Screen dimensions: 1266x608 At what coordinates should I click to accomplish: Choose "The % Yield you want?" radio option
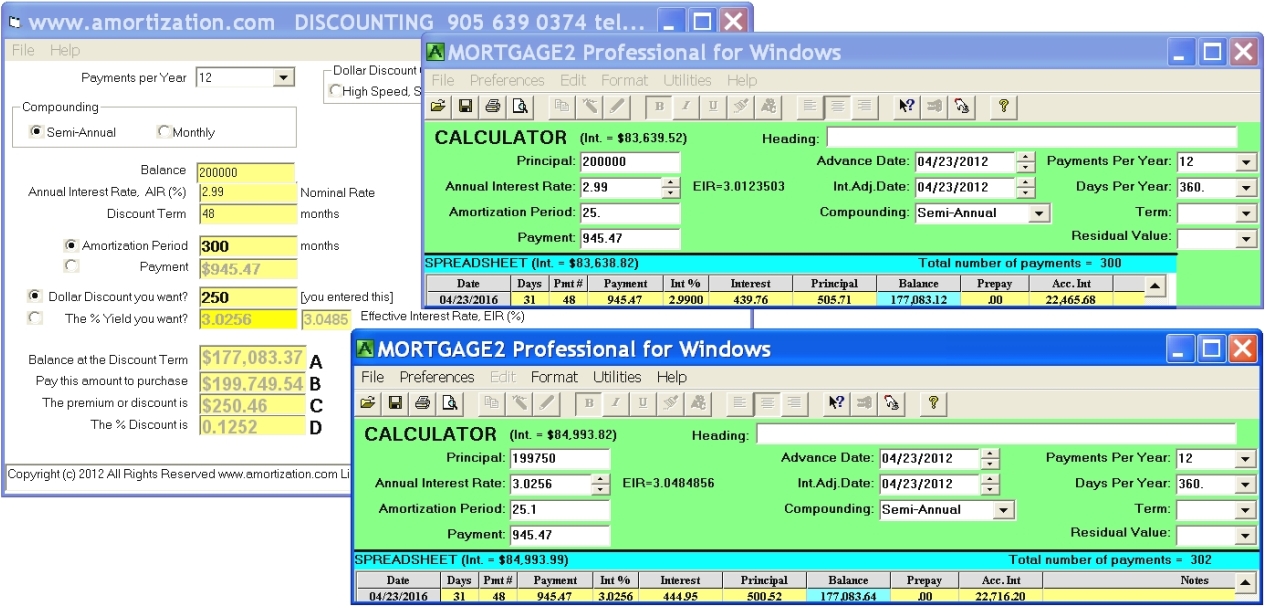point(35,318)
